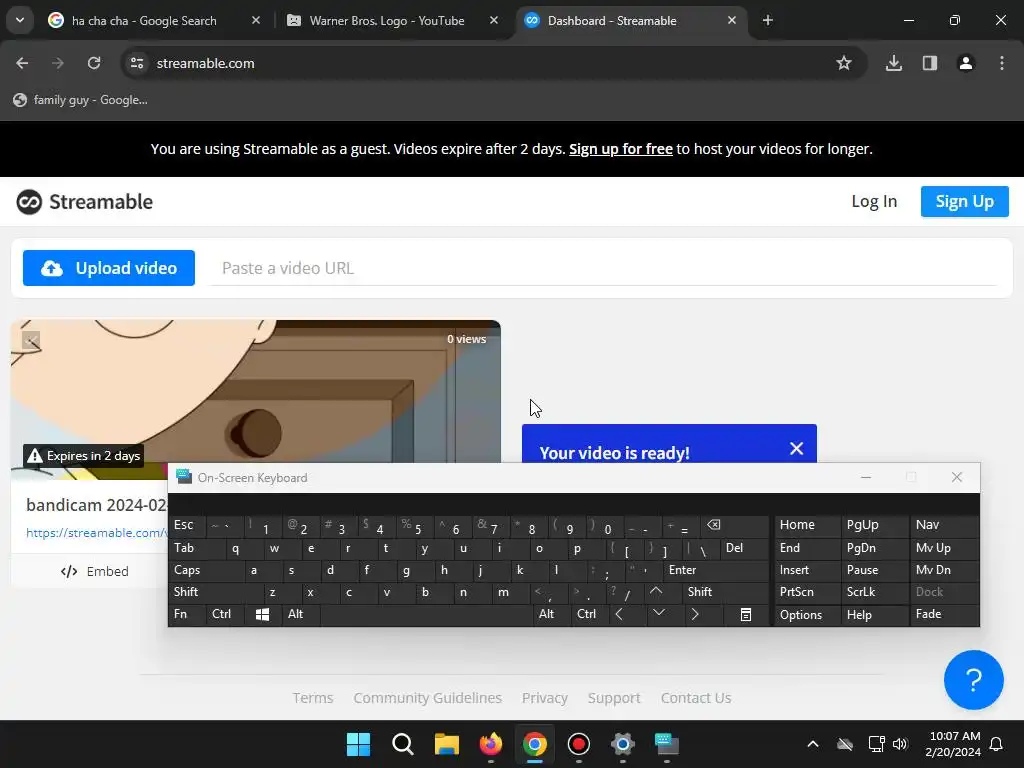Viewport: 1024px width, 768px height.
Task: Open Windows taskbar Search
Action: click(x=402, y=744)
